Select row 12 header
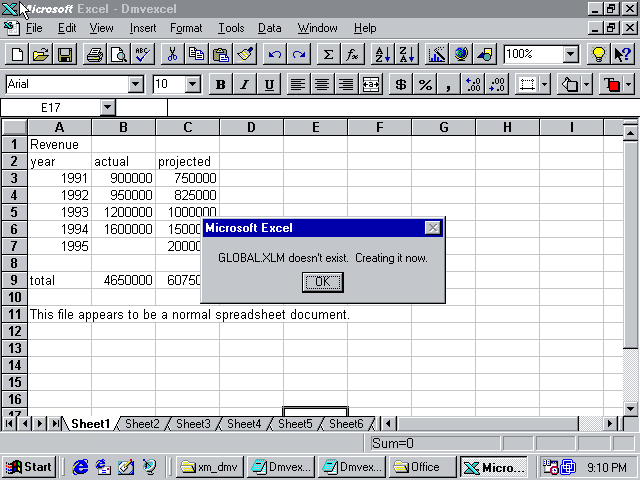 pos(15,331)
